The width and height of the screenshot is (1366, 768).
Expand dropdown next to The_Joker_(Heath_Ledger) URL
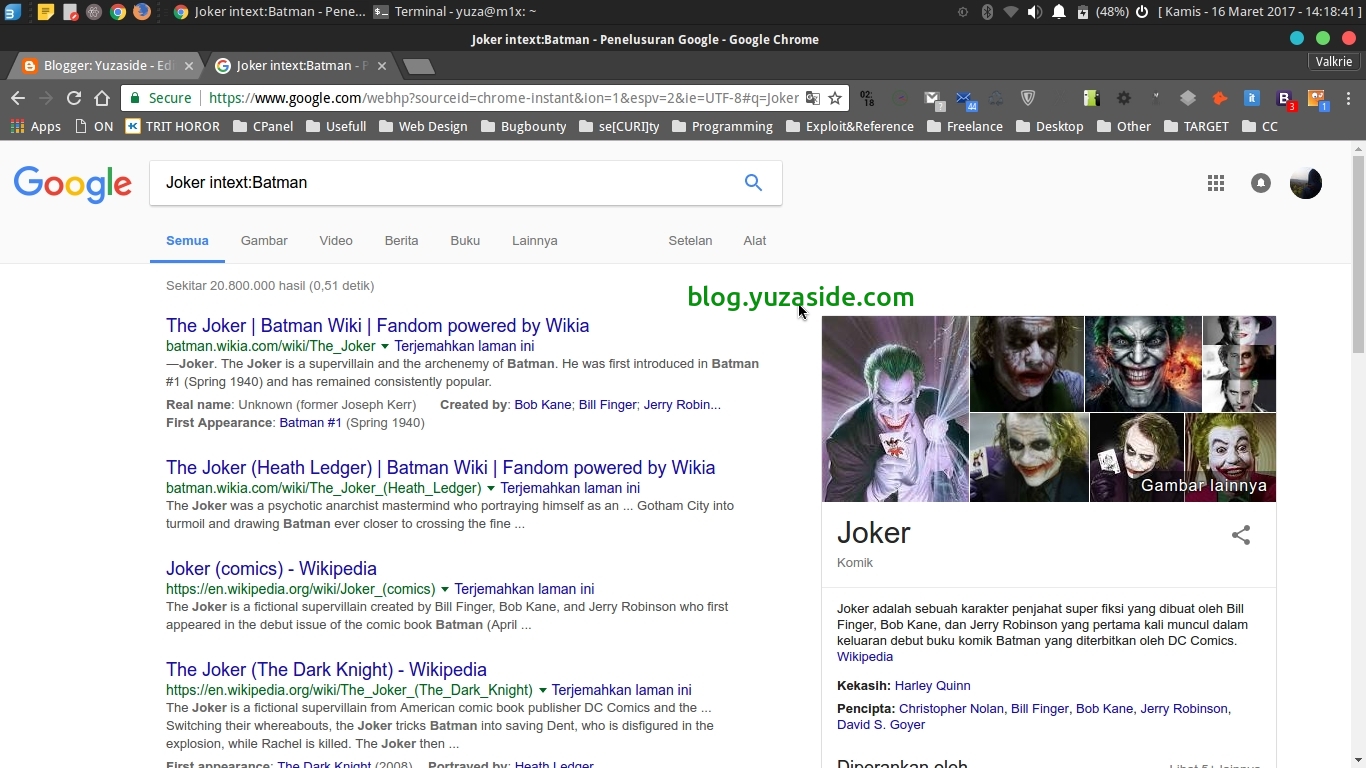(x=491, y=488)
